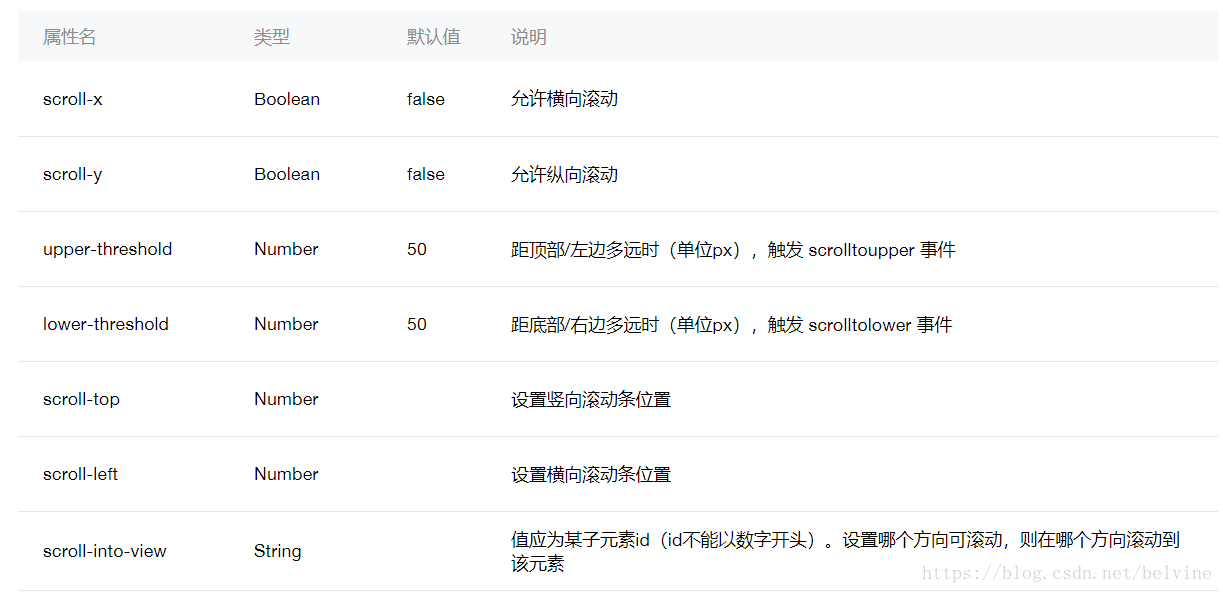The height and width of the screenshot is (593, 1223).
Task: Select the scroll-y property name
Action: [73, 174]
